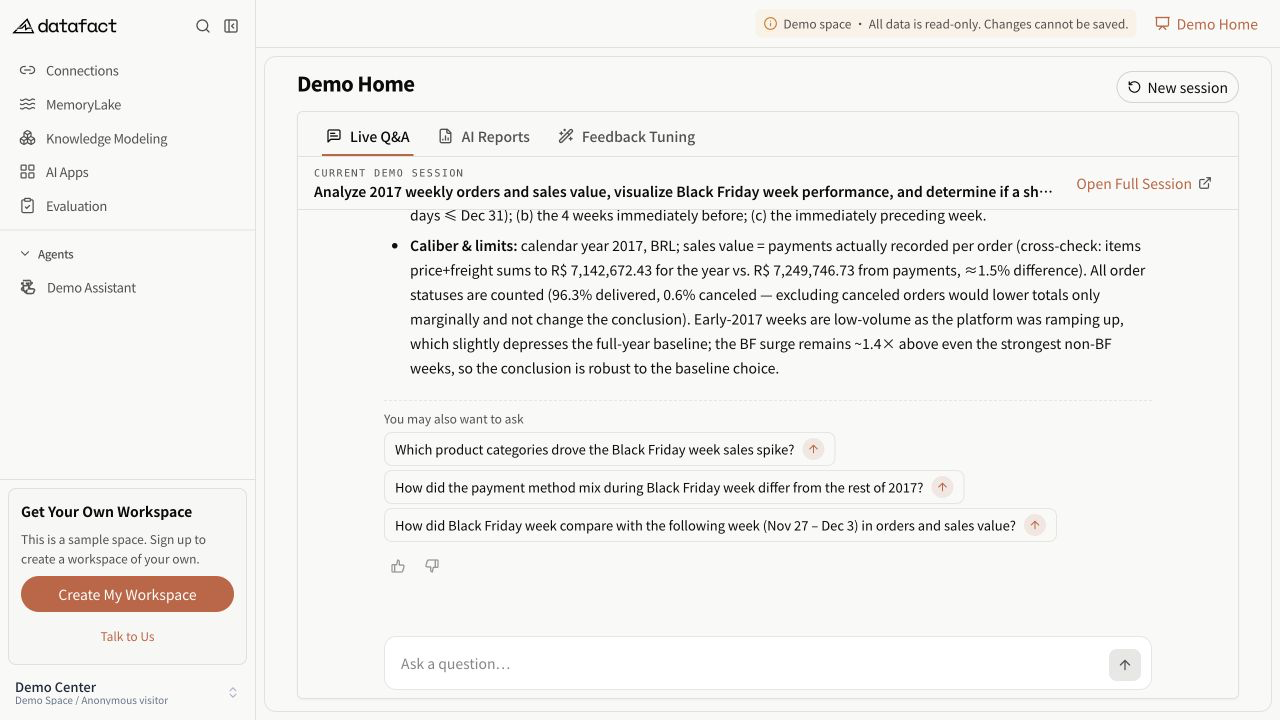This screenshot has height=720, width=1280.
Task: Click the datafact logo
Action: click(65, 26)
